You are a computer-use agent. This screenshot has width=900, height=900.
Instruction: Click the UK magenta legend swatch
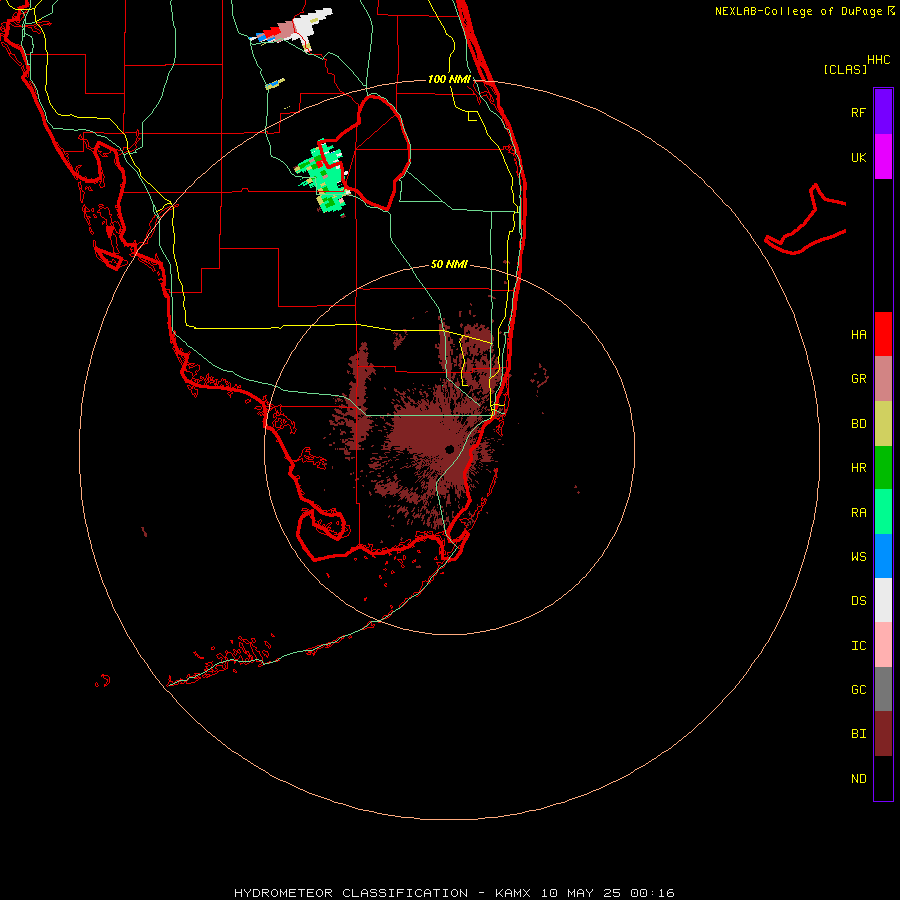[883, 157]
